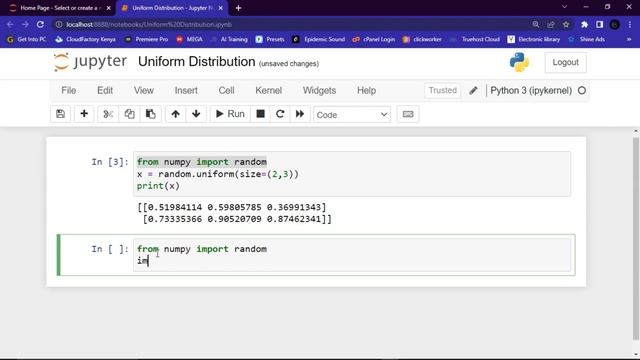640x360 pixels.
Task: Click the Trusted notebook indicator
Action: click(x=442, y=90)
